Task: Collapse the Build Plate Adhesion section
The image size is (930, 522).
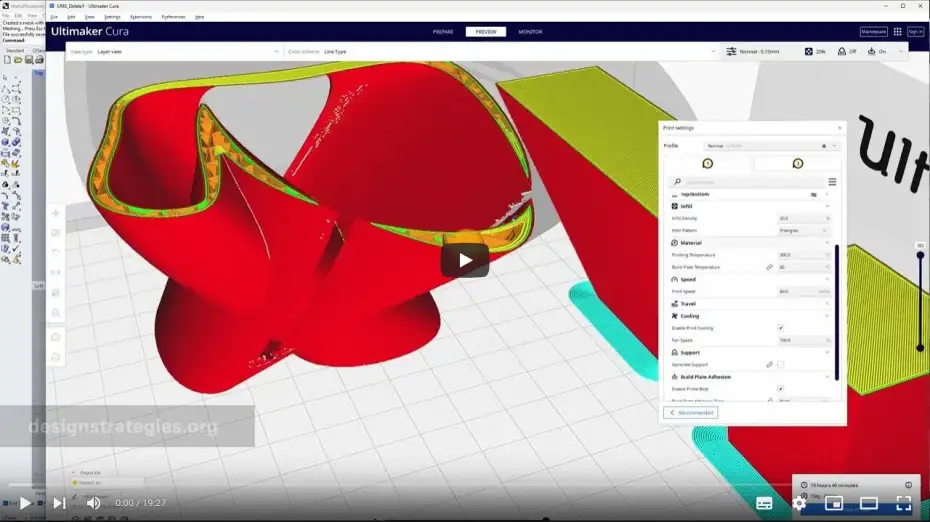Action: click(827, 377)
